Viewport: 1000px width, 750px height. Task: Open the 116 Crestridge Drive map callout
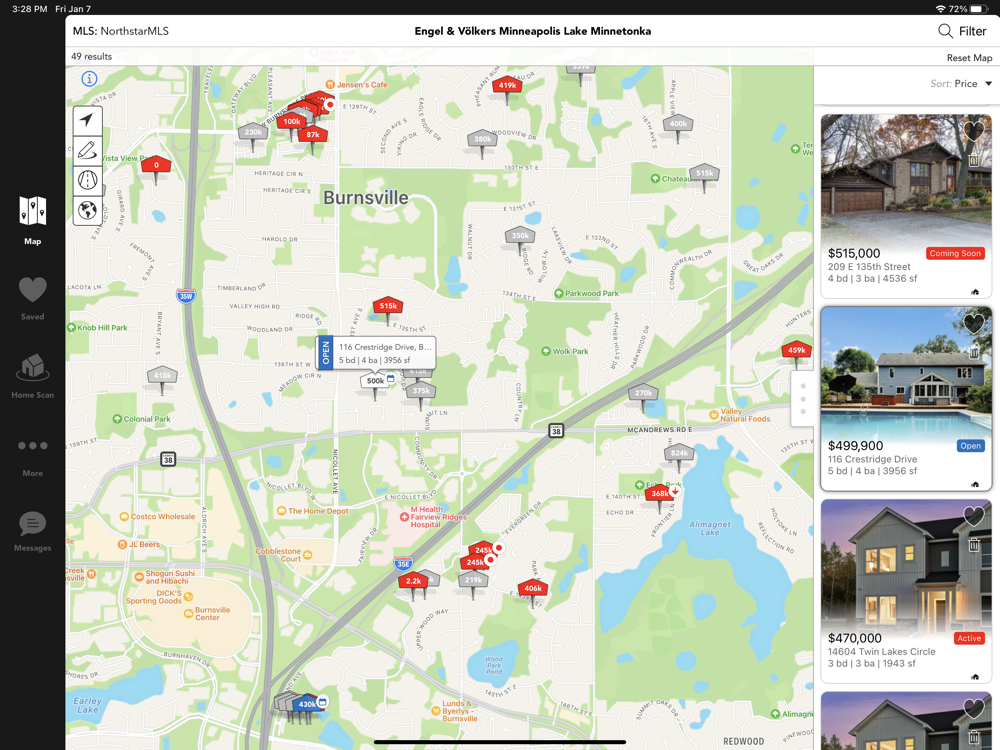[x=376, y=353]
